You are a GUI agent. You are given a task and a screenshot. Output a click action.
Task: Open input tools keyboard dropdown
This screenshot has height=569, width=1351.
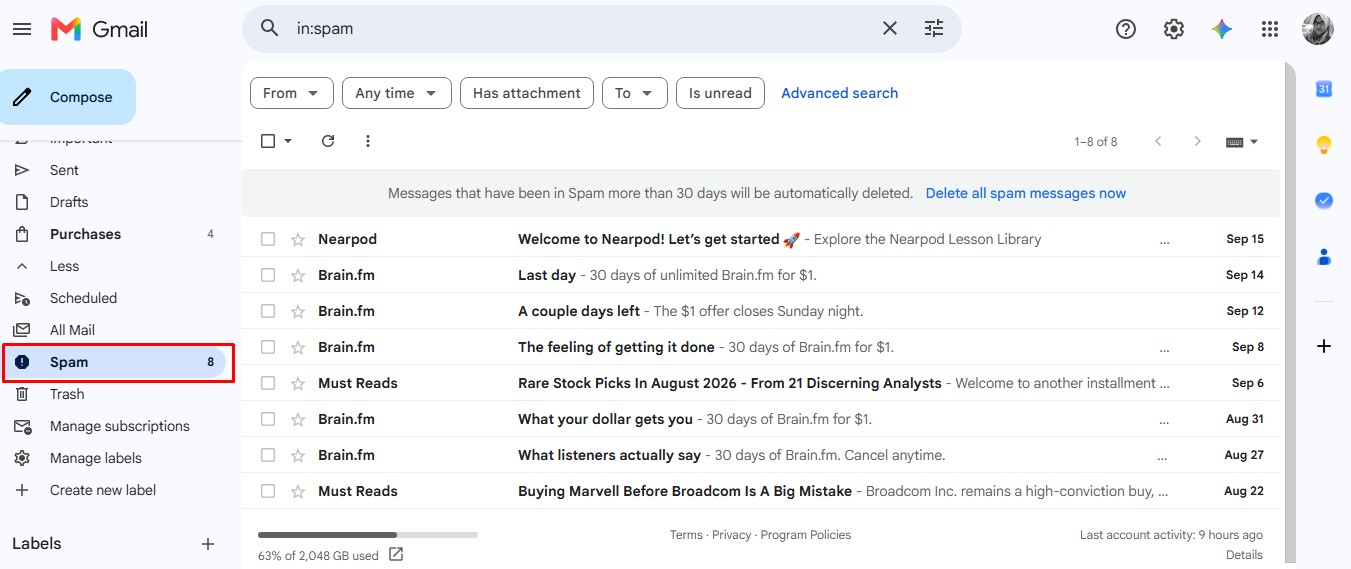[1242, 142]
